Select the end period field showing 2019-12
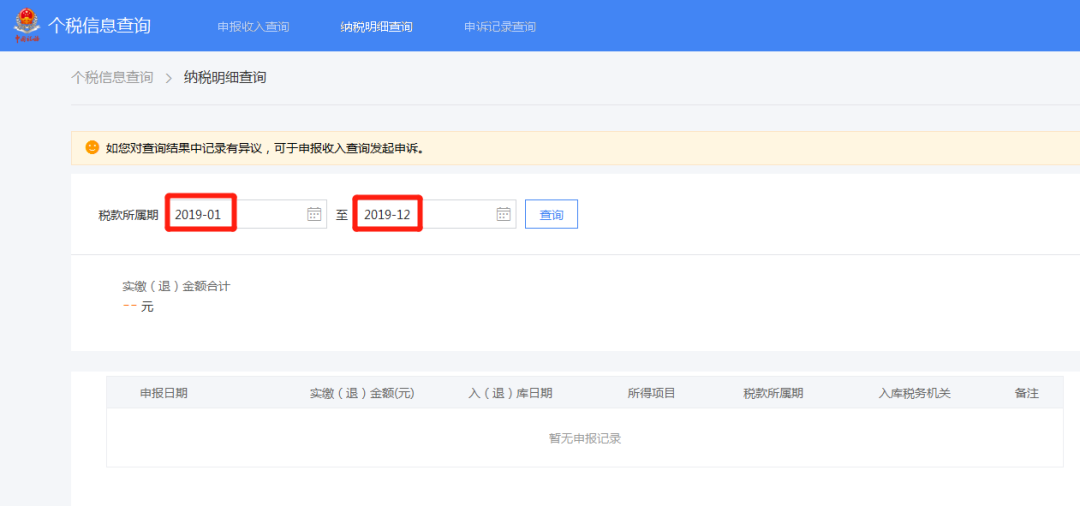The width and height of the screenshot is (1080, 506). click(x=436, y=214)
